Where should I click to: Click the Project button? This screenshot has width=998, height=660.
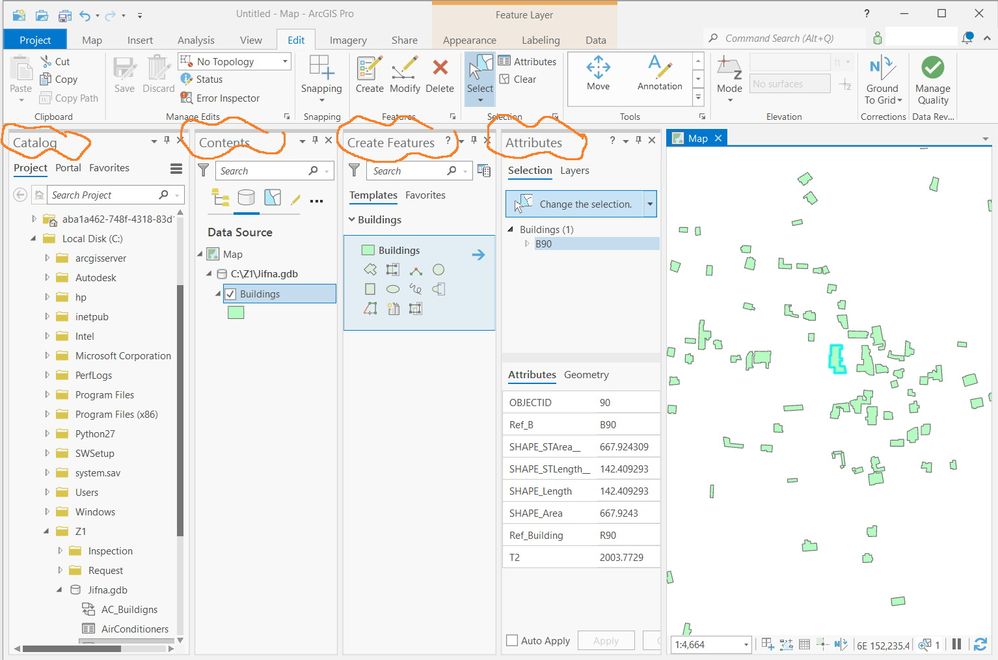(x=34, y=39)
